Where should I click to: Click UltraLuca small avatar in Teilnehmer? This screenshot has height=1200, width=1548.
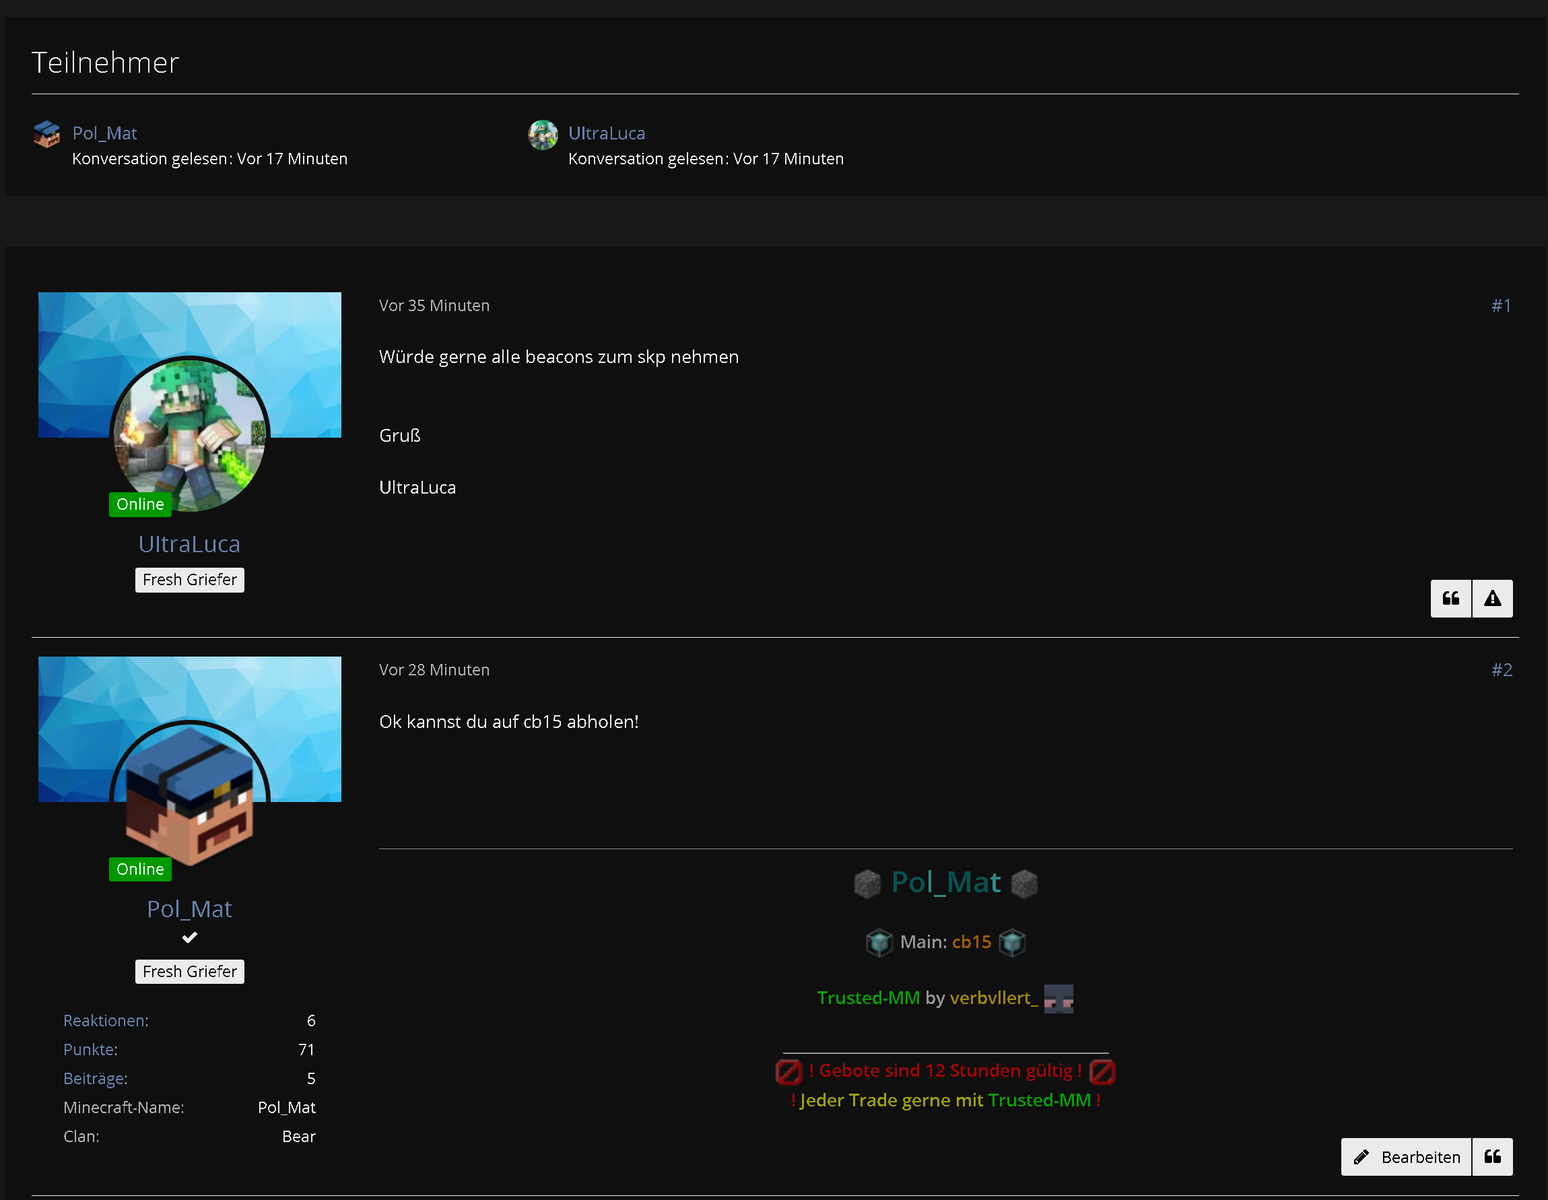pyautogui.click(x=543, y=134)
